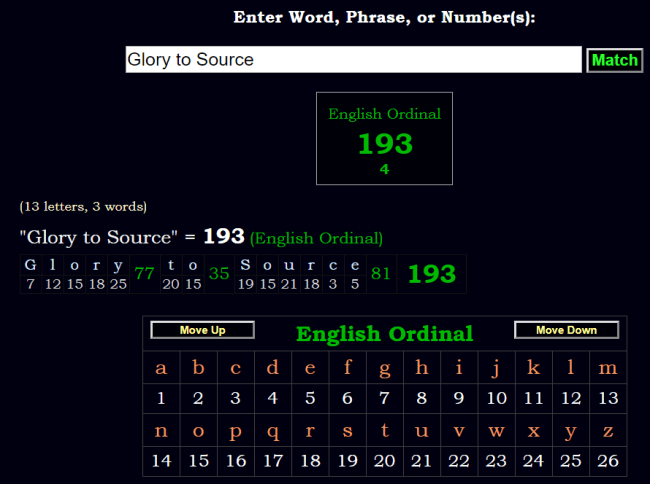Click letter 's' in cipher table
The height and width of the screenshot is (484, 650).
point(347,430)
